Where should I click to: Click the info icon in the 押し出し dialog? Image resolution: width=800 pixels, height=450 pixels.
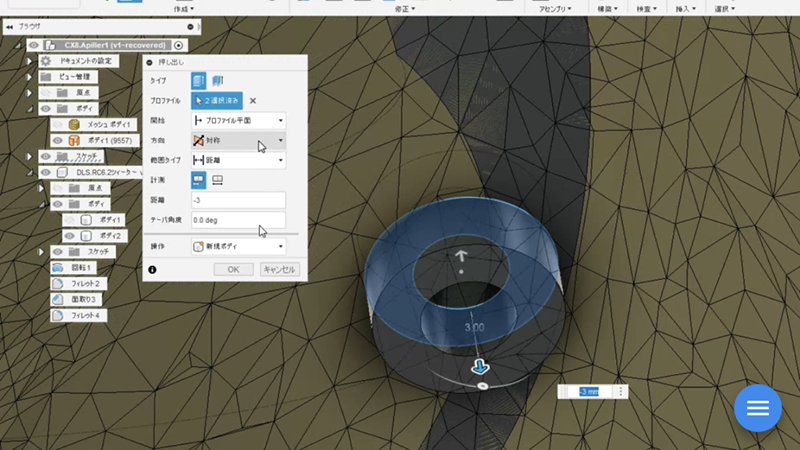click(152, 269)
